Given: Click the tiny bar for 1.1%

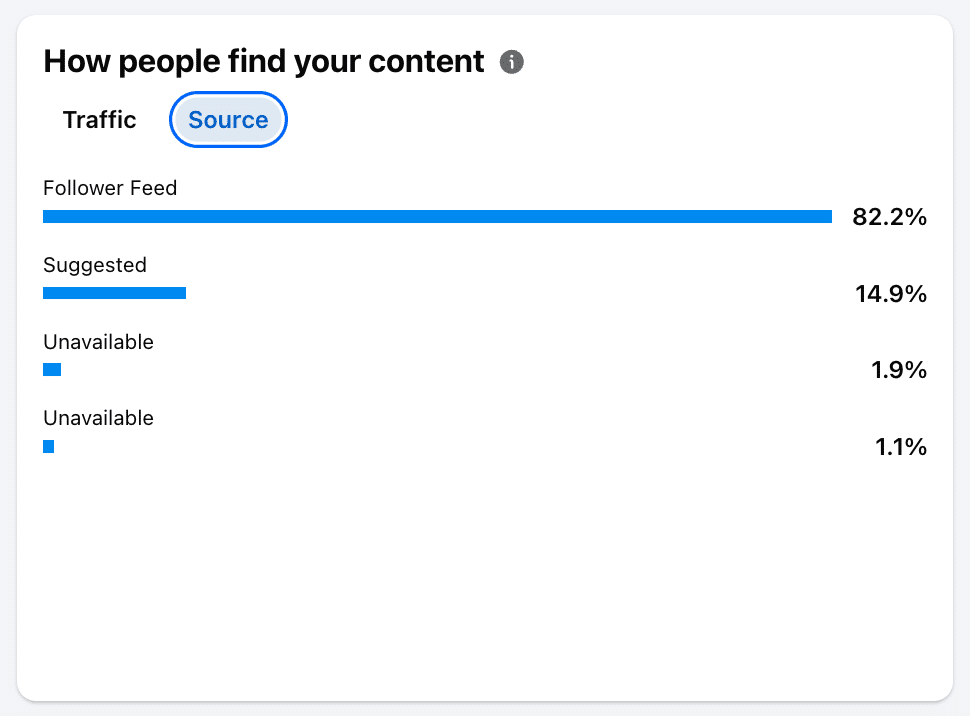Looking at the screenshot, I should pyautogui.click(x=48, y=447).
